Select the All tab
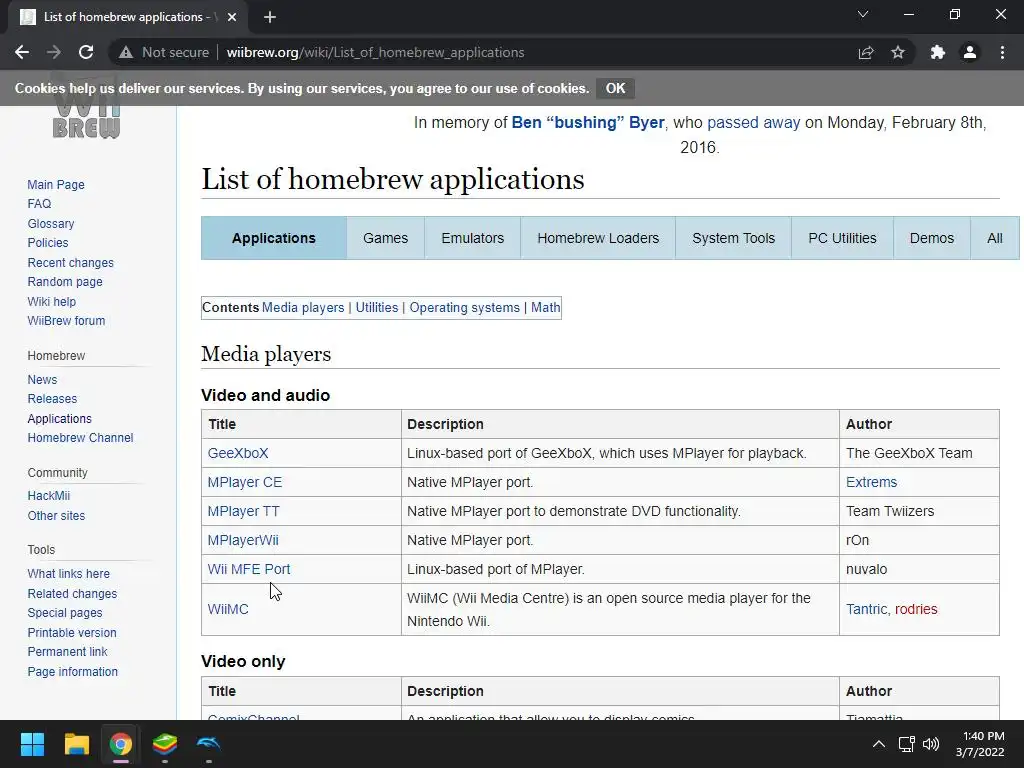The height and width of the screenshot is (768, 1024). coord(995,238)
